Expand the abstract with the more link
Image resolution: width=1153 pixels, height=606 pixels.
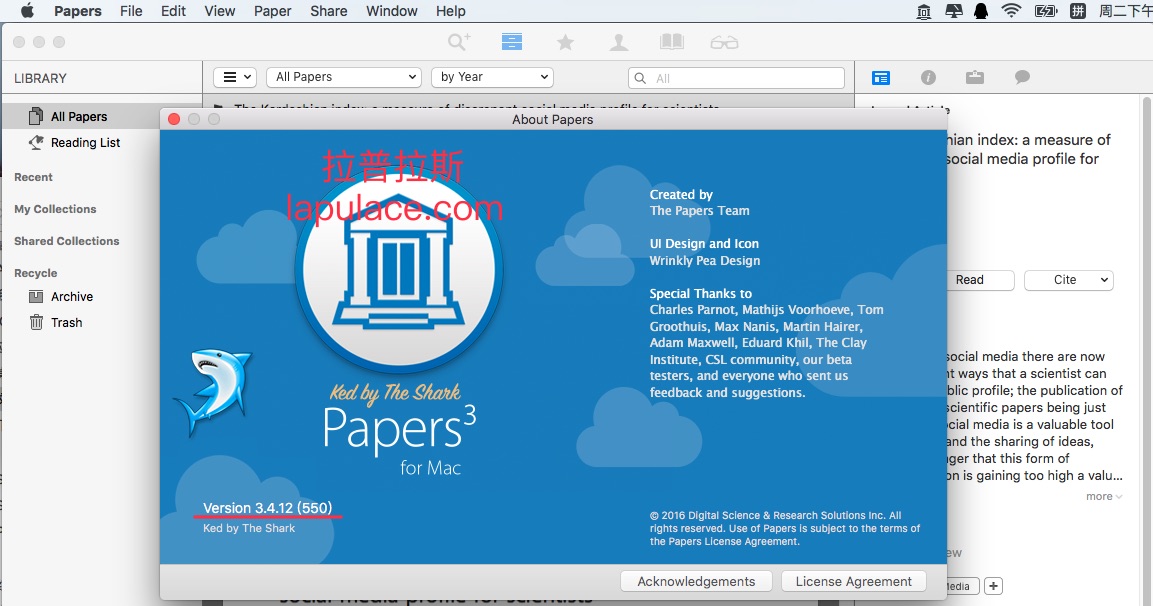coord(1104,496)
